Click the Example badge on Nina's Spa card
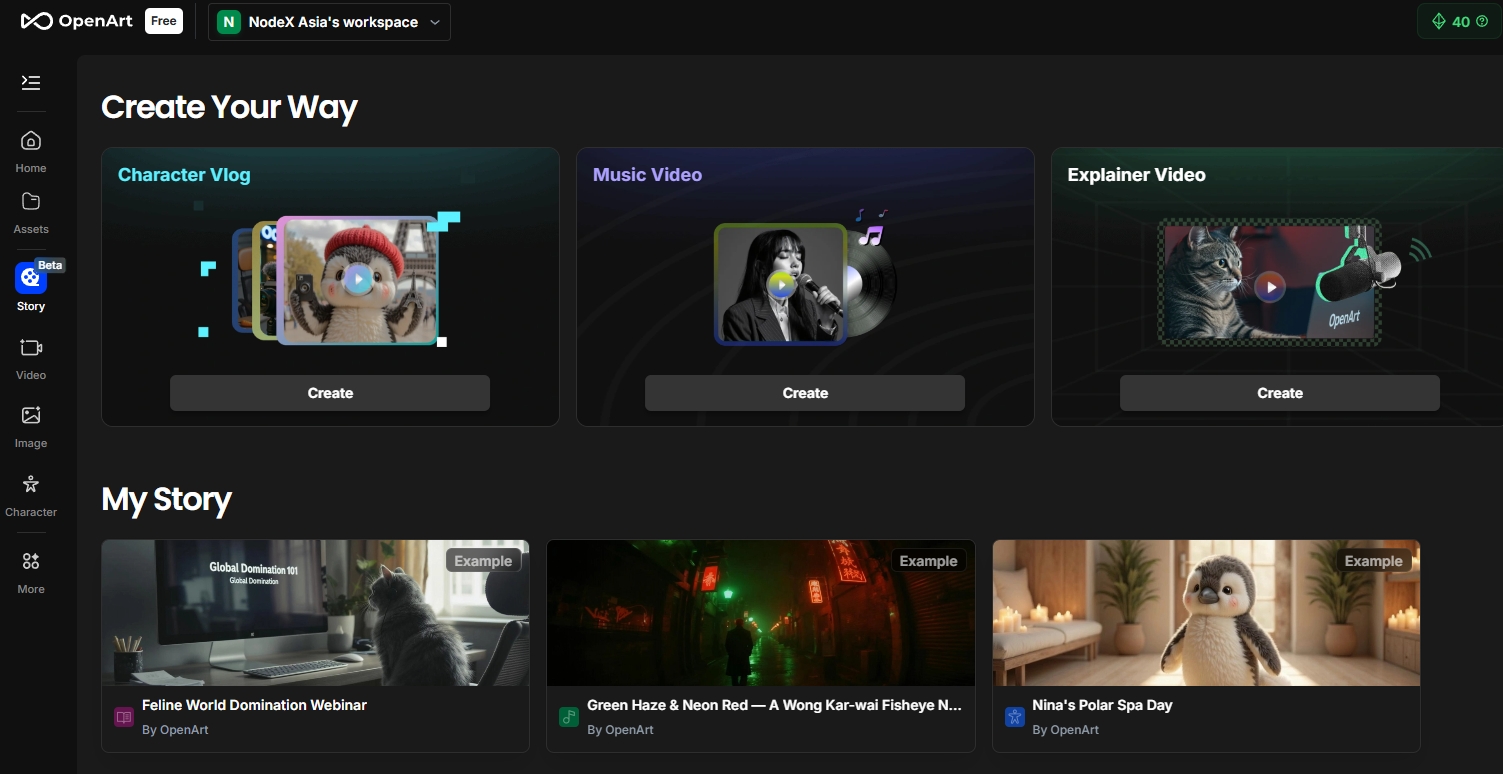The height and width of the screenshot is (774, 1503). [1373, 561]
